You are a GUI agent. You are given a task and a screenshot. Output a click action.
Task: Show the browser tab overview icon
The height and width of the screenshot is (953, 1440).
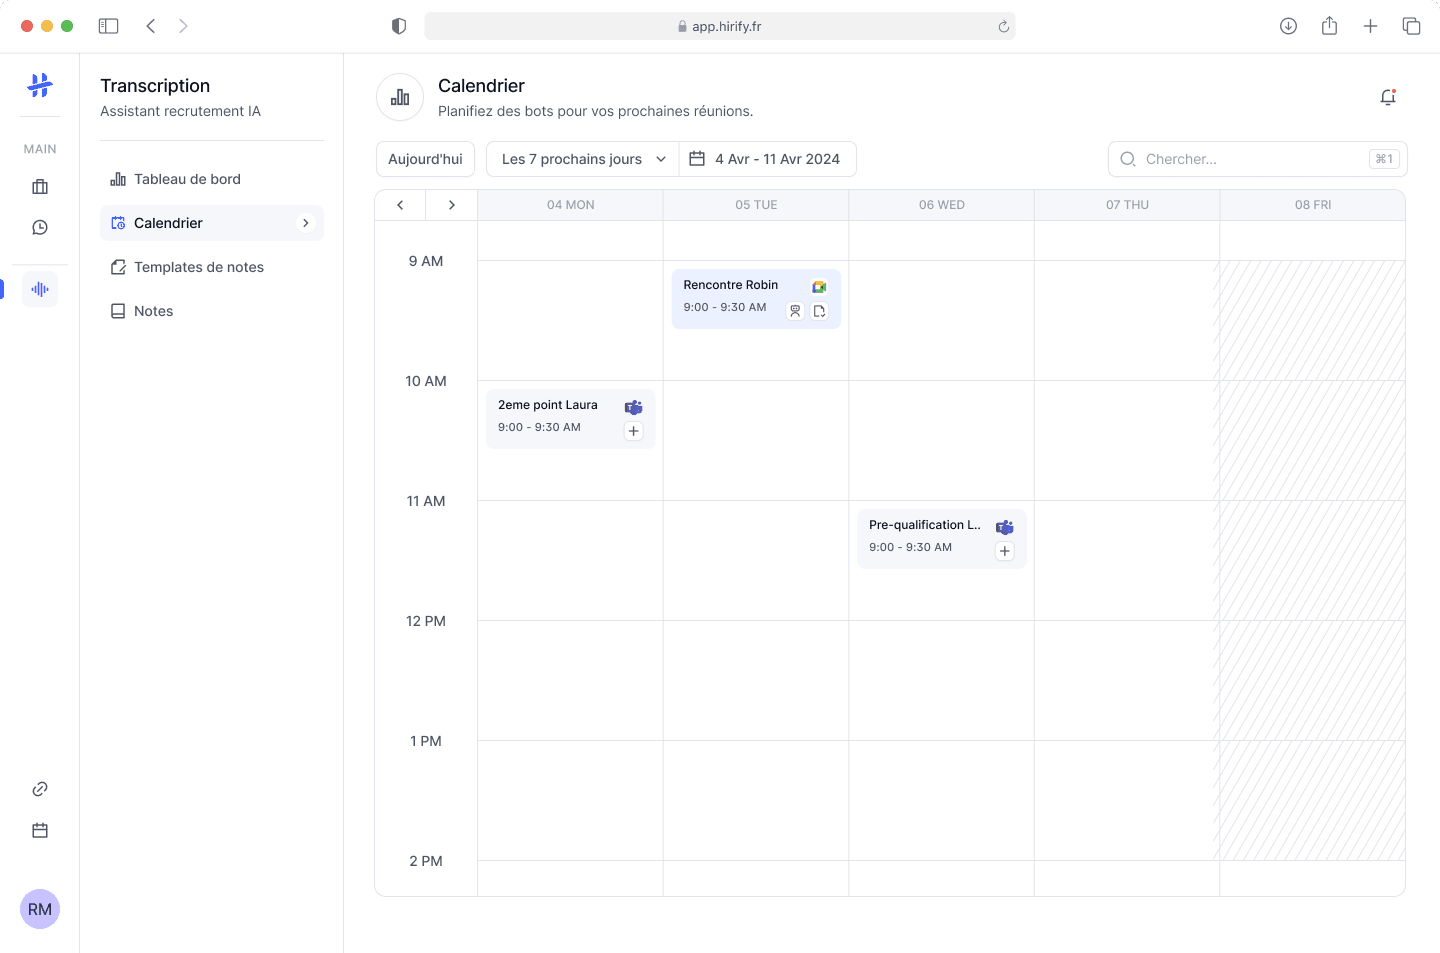click(x=1411, y=26)
